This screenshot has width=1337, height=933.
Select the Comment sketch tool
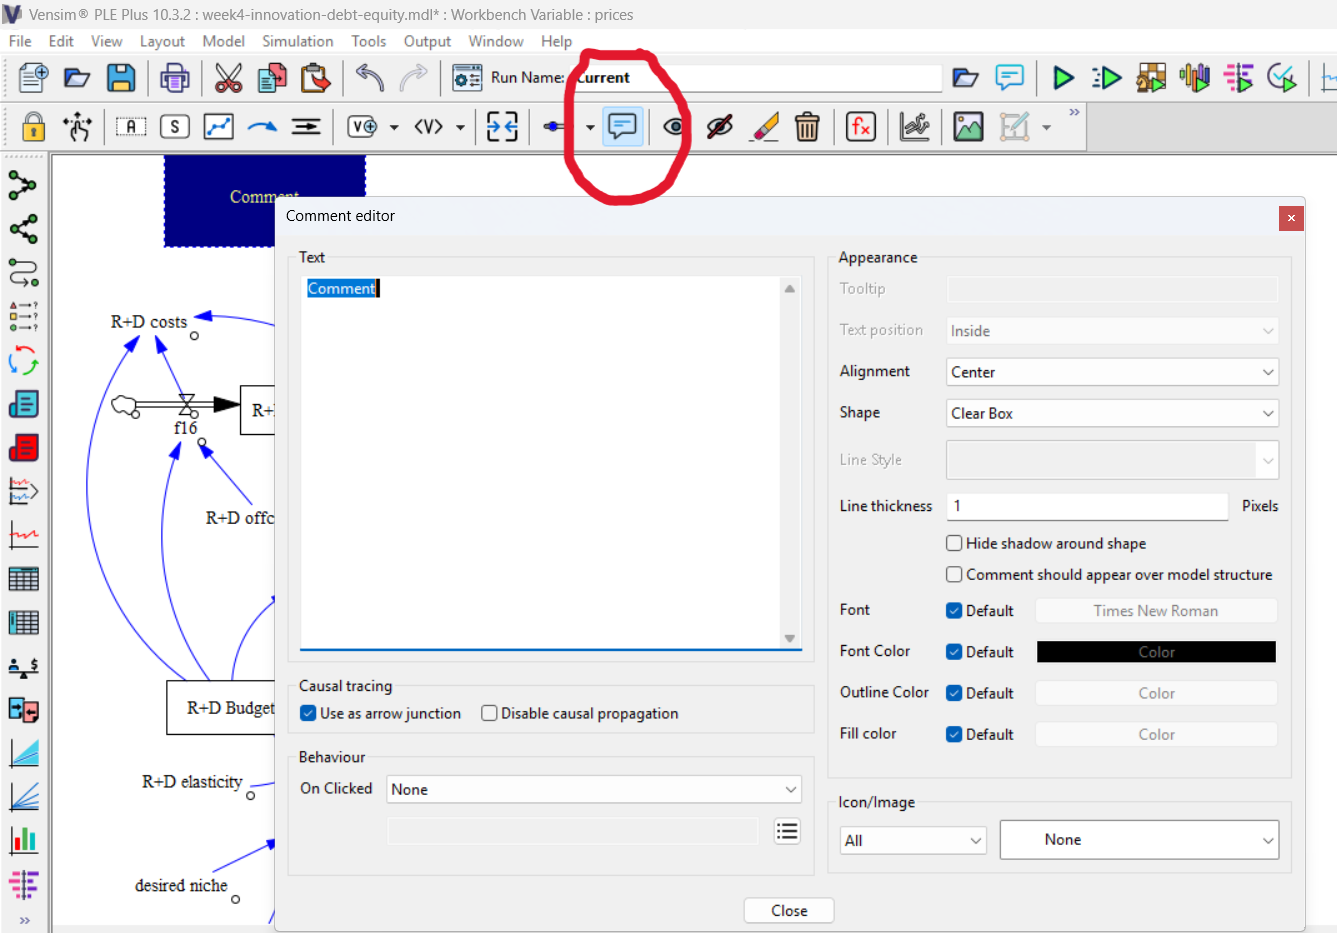622,127
